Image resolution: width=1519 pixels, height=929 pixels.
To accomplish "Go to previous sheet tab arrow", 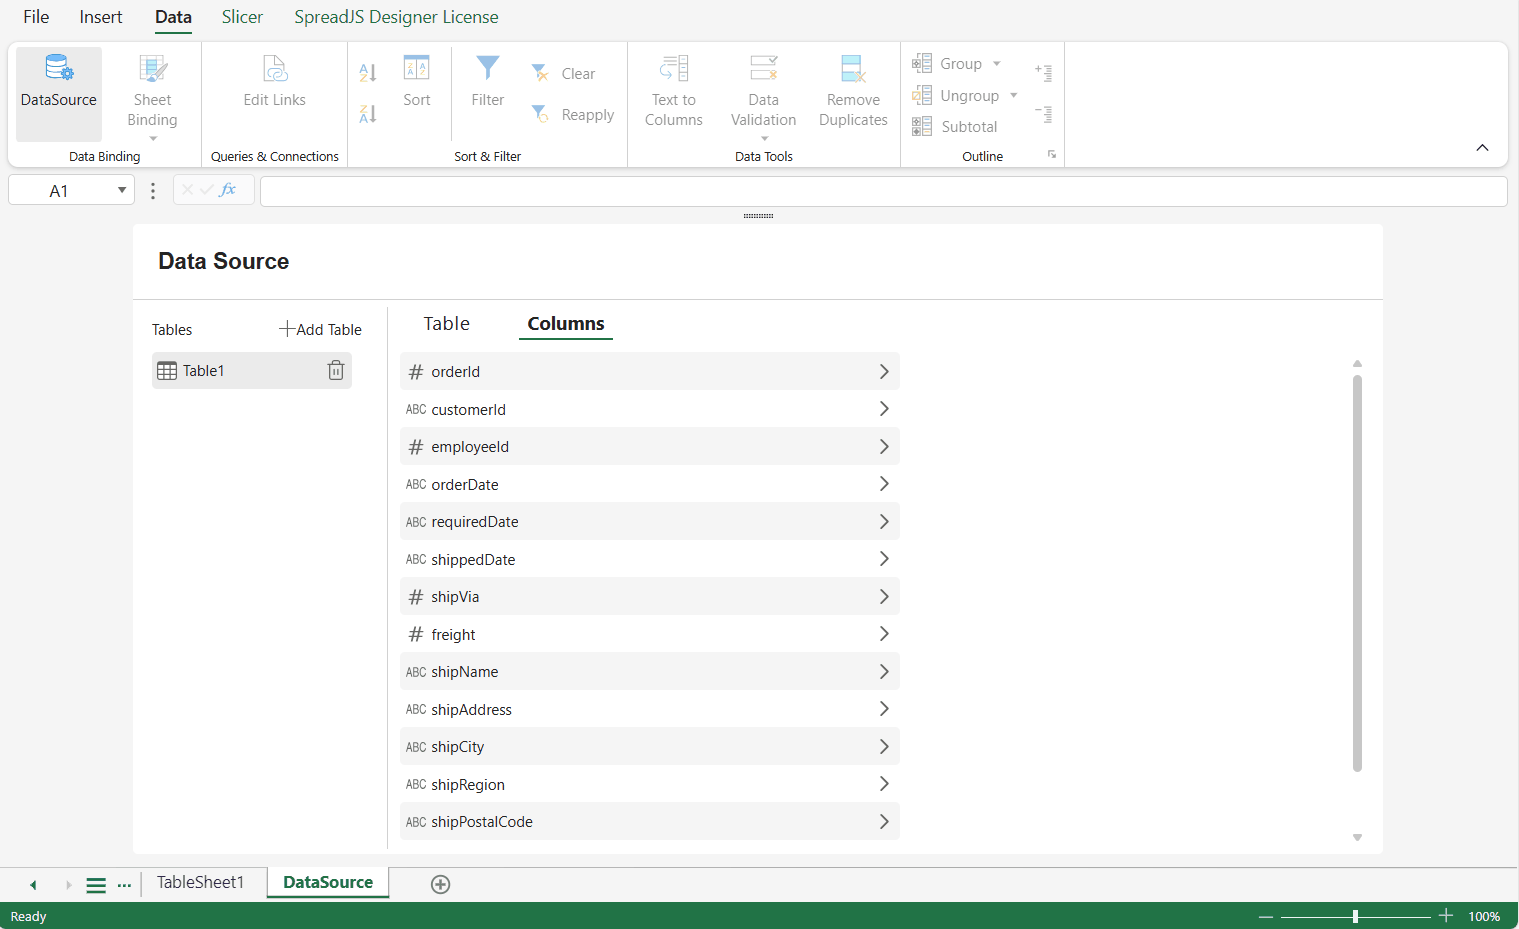I will click(x=33, y=885).
